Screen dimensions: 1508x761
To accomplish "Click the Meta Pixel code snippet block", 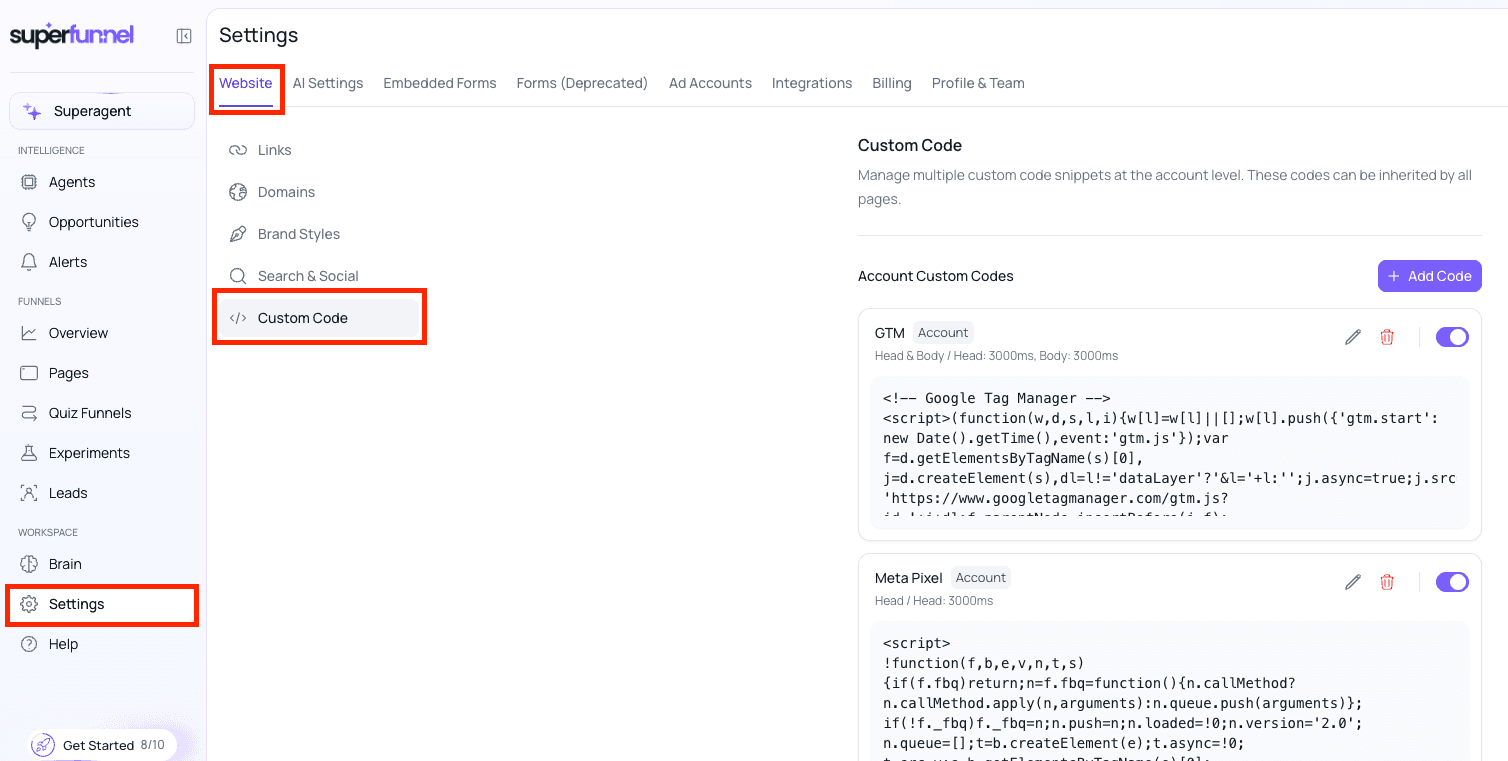I will (x=1169, y=691).
